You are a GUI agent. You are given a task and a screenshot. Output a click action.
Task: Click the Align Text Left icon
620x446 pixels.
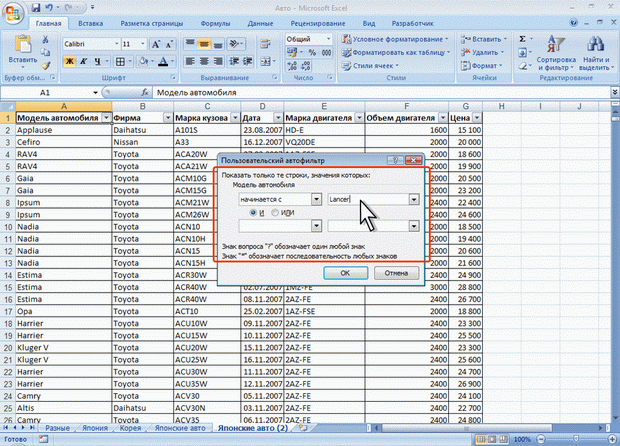coord(190,61)
